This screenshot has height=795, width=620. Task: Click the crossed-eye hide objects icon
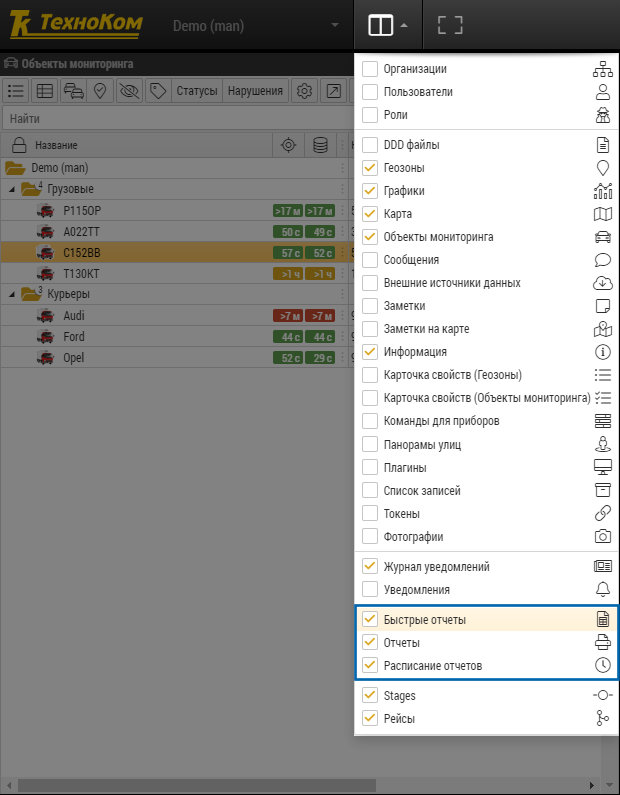click(x=129, y=91)
